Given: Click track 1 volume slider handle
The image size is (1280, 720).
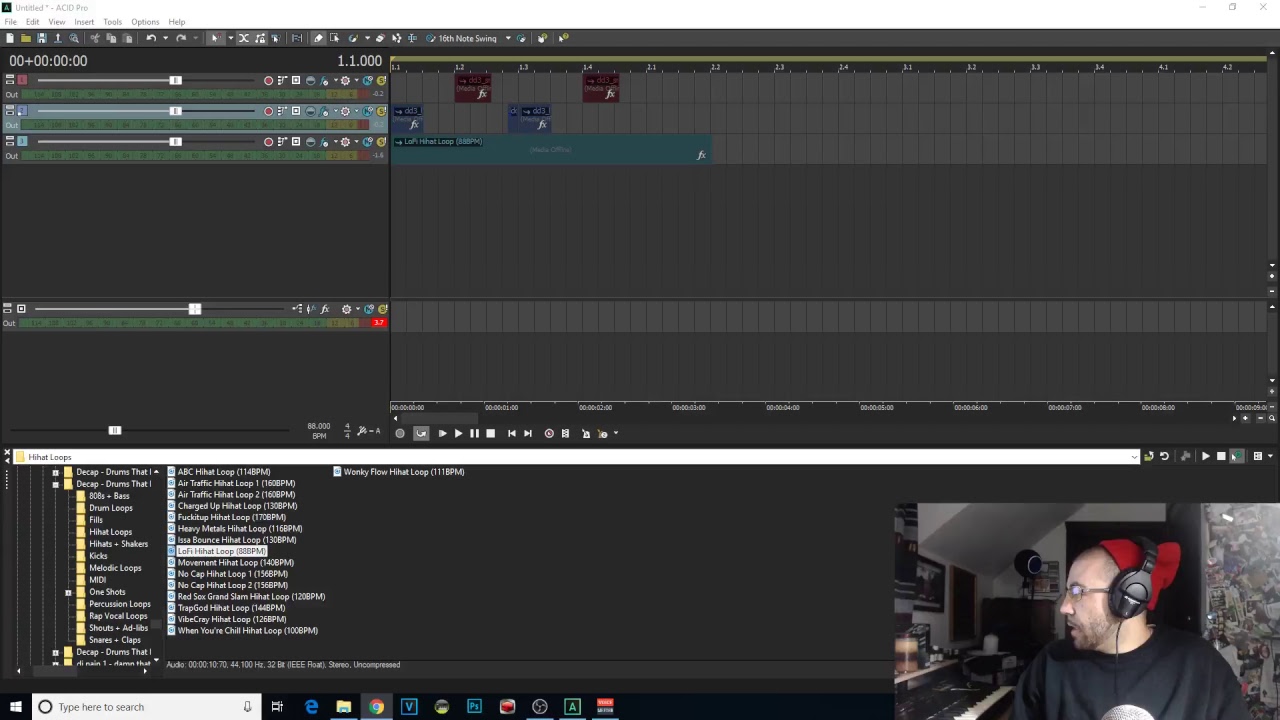Looking at the screenshot, I should [175, 80].
